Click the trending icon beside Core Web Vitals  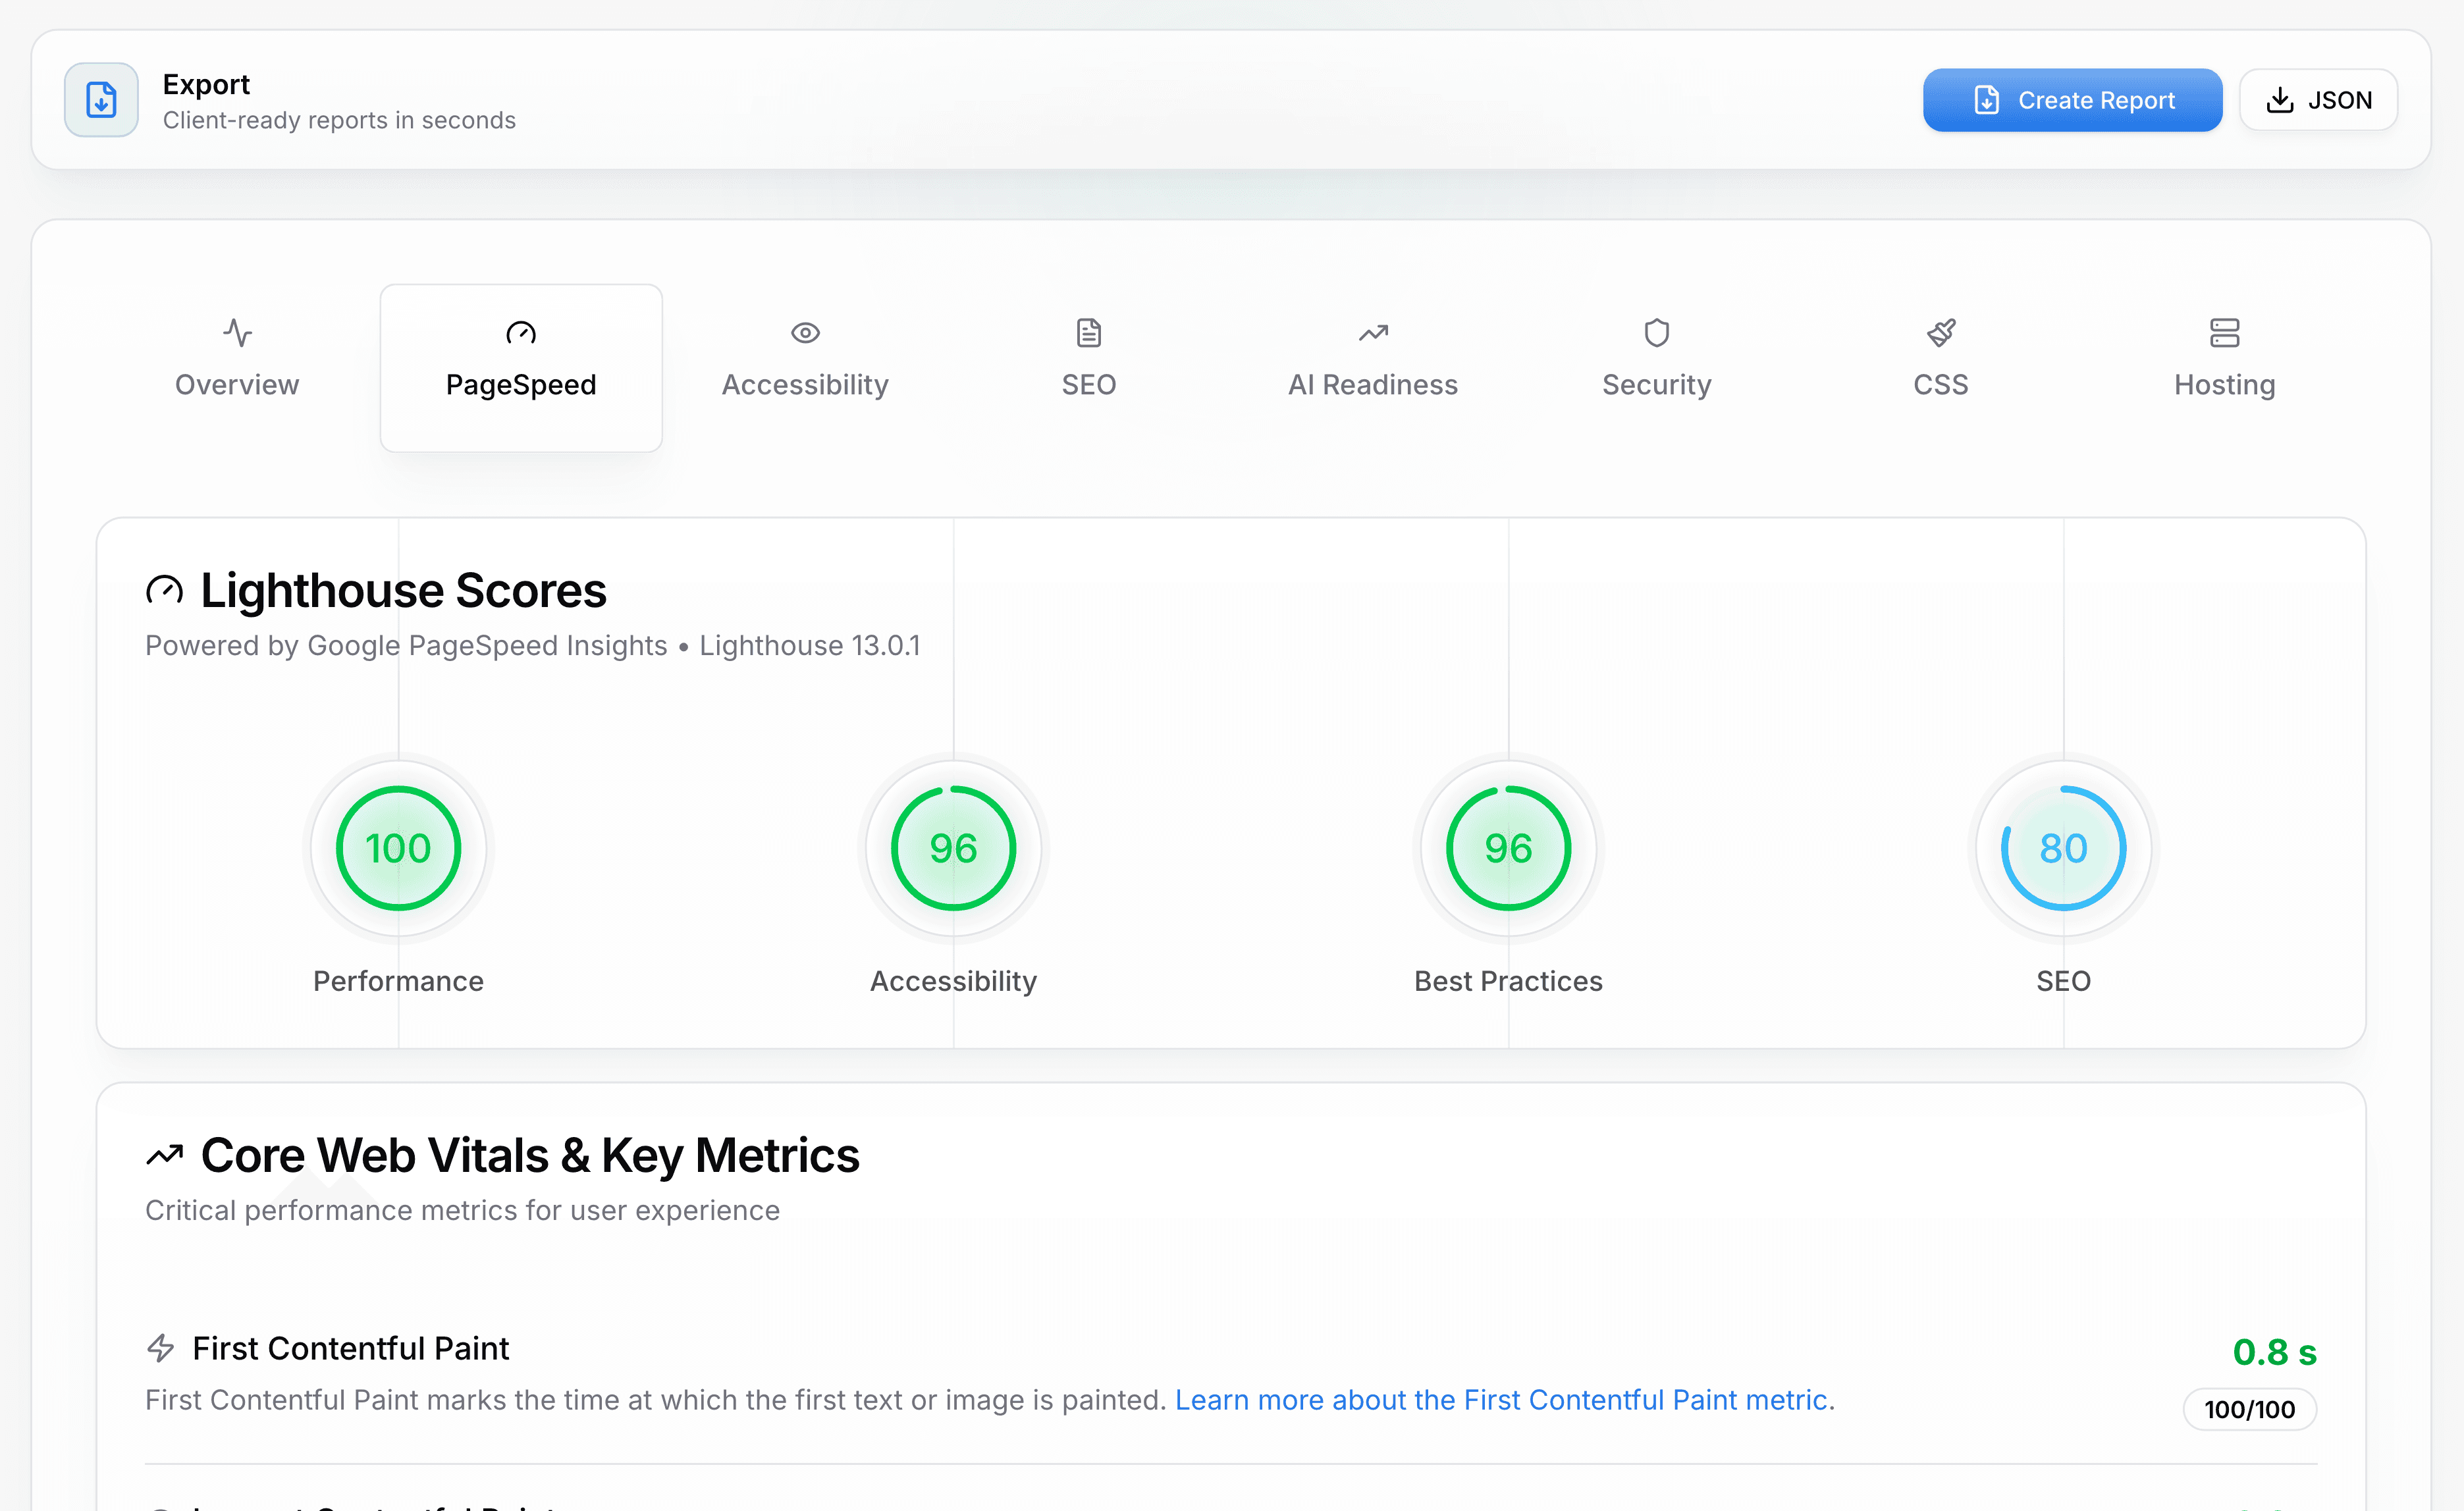click(x=165, y=1155)
